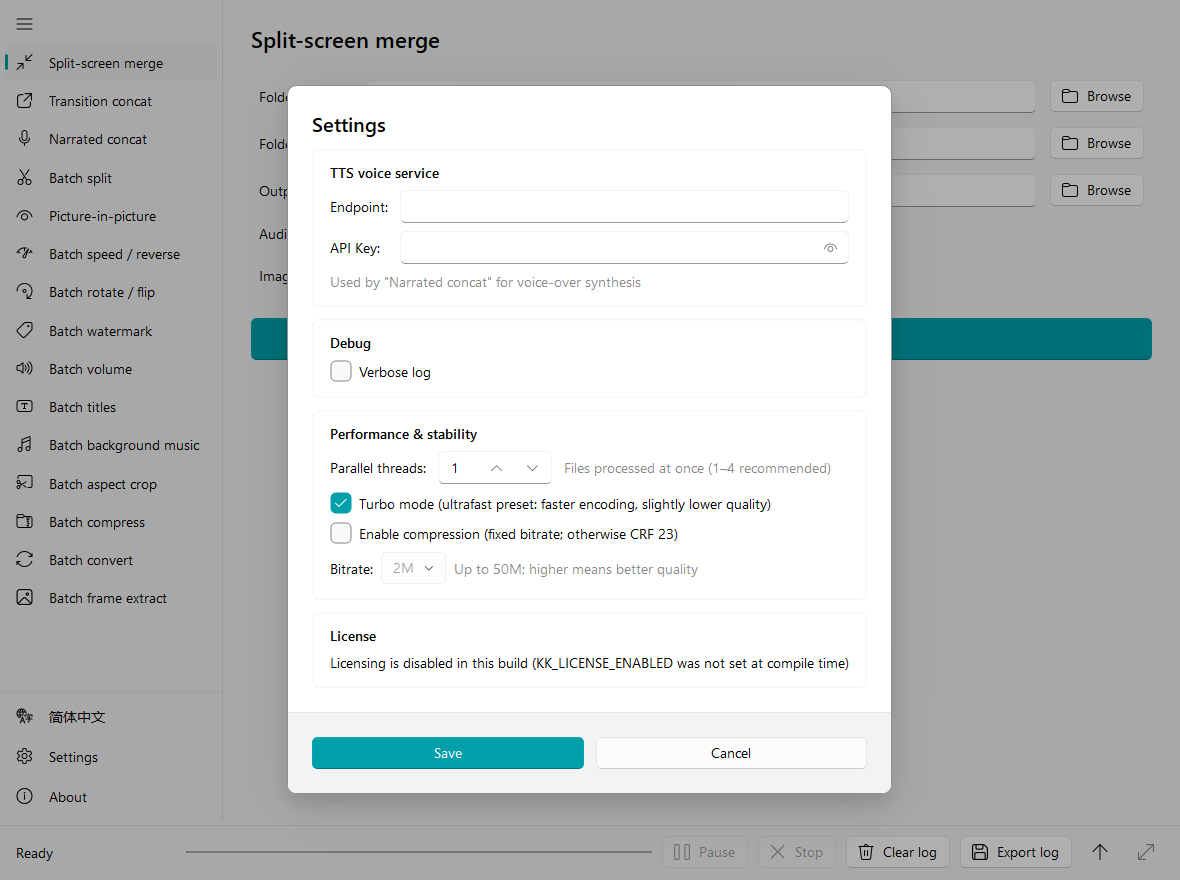Click the Batch aspect crop icon
The width and height of the screenshot is (1180, 880).
(x=25, y=483)
